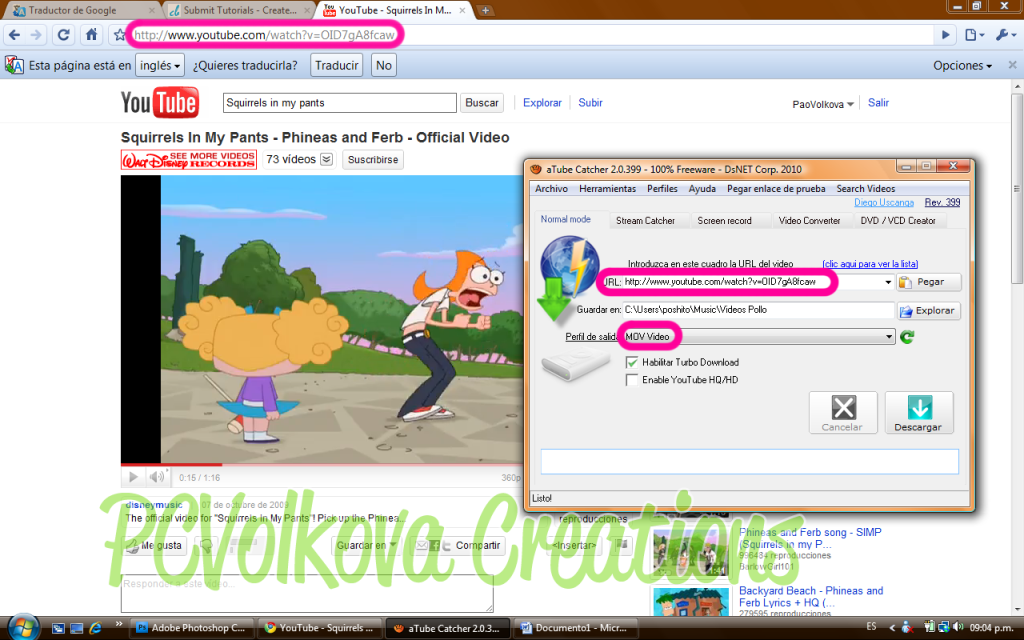The image size is (1024, 640).
Task: Click the Chrome page vertical scrollbar
Action: tap(1017, 188)
